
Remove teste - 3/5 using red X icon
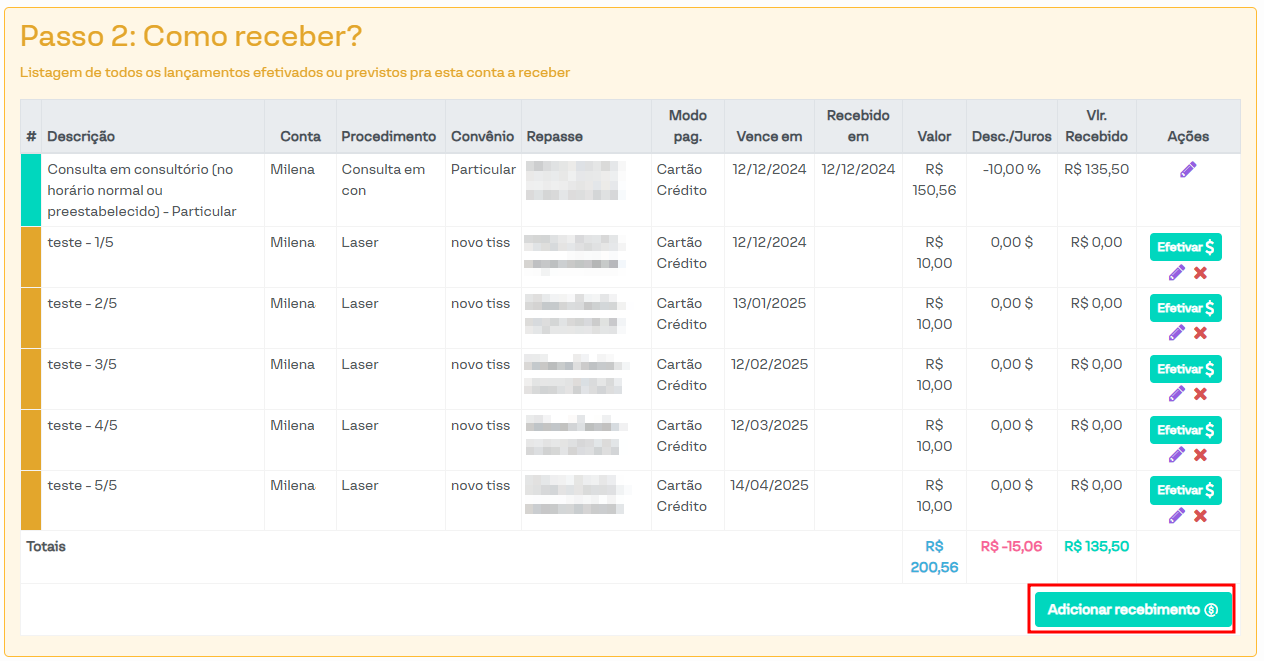pyautogui.click(x=1200, y=394)
